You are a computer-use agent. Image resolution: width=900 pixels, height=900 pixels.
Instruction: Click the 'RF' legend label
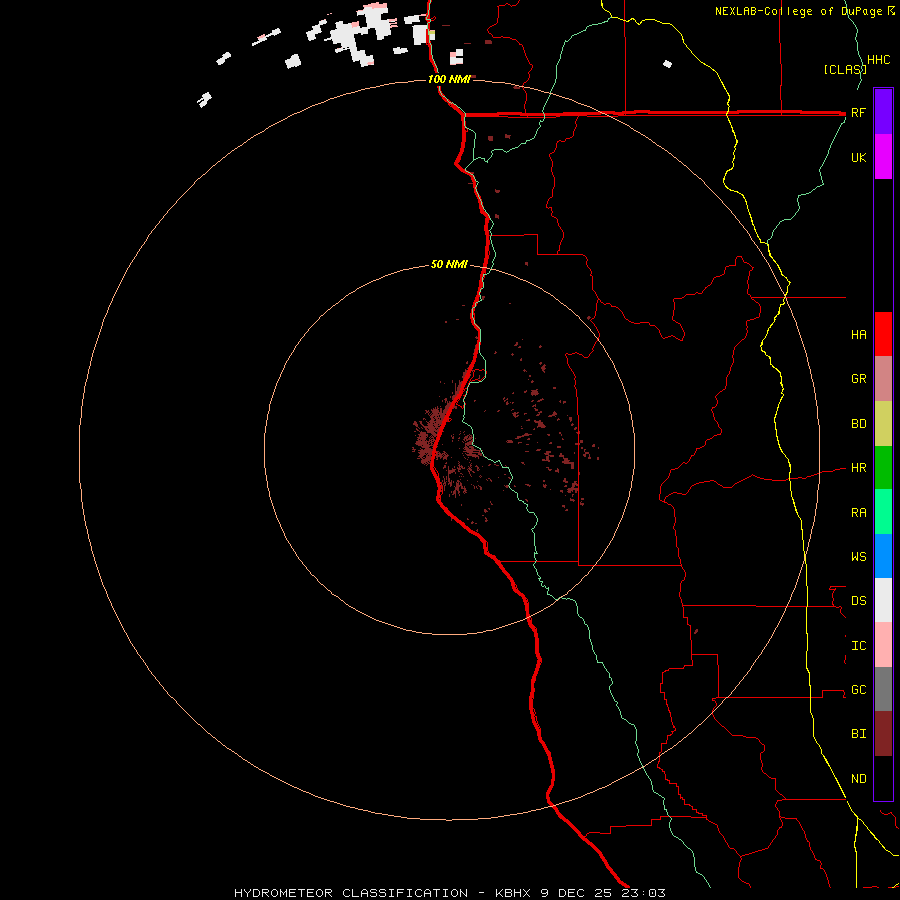859,112
